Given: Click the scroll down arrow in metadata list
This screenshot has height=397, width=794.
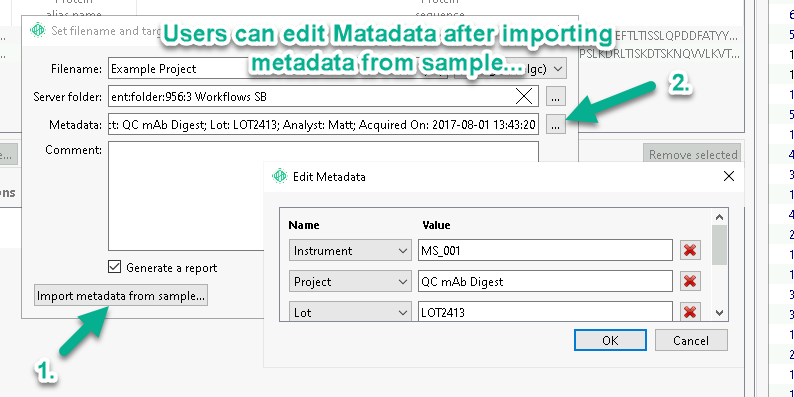Looking at the screenshot, I should 720,313.
